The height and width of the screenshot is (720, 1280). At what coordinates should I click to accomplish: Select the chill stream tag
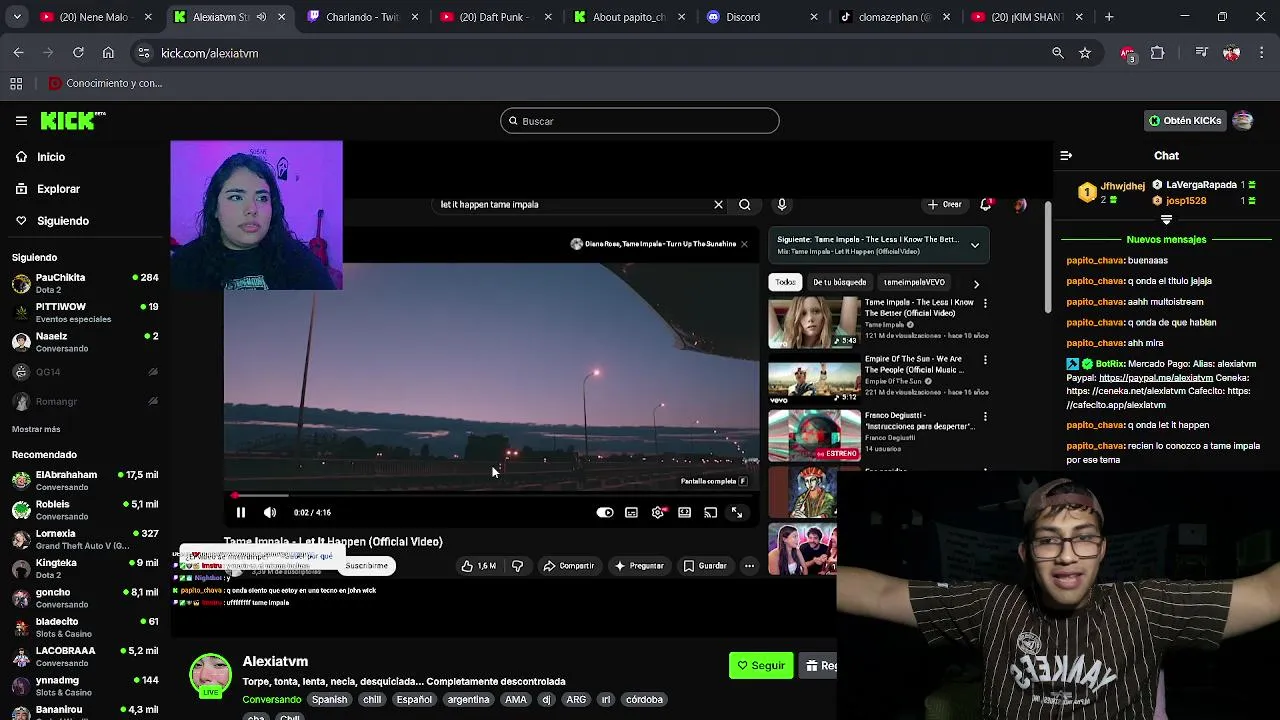coord(372,699)
